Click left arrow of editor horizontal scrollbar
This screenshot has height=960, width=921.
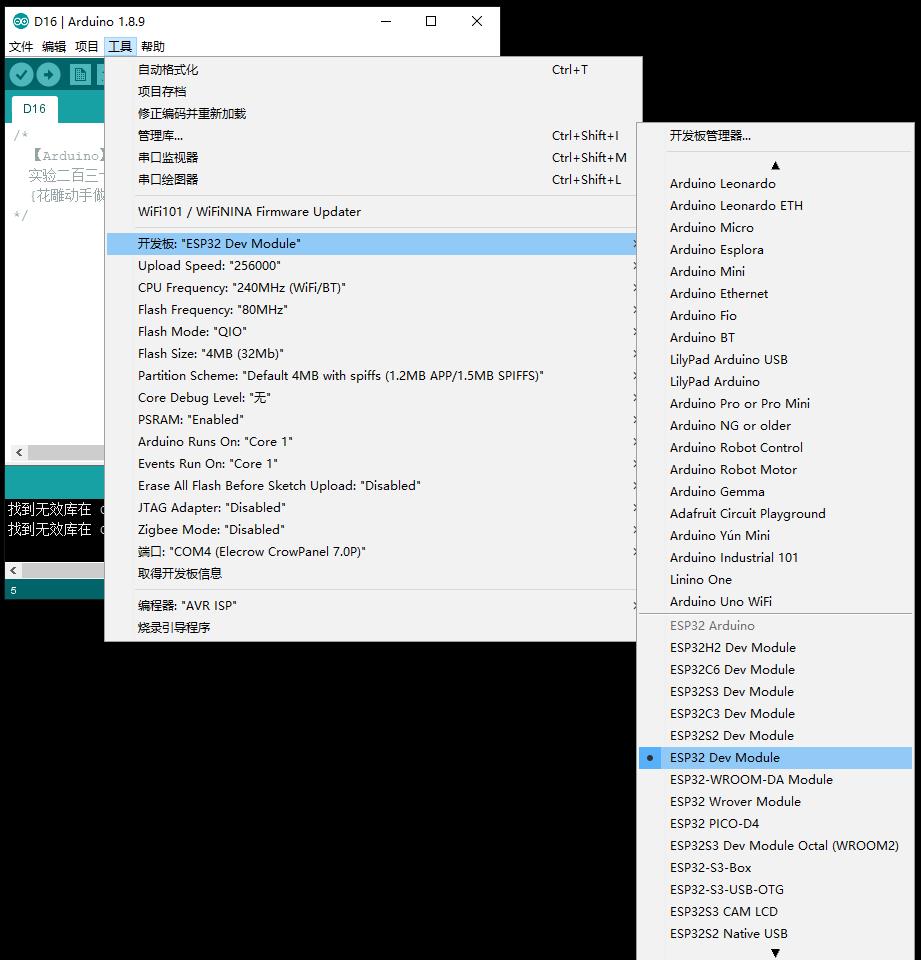pos(19,452)
